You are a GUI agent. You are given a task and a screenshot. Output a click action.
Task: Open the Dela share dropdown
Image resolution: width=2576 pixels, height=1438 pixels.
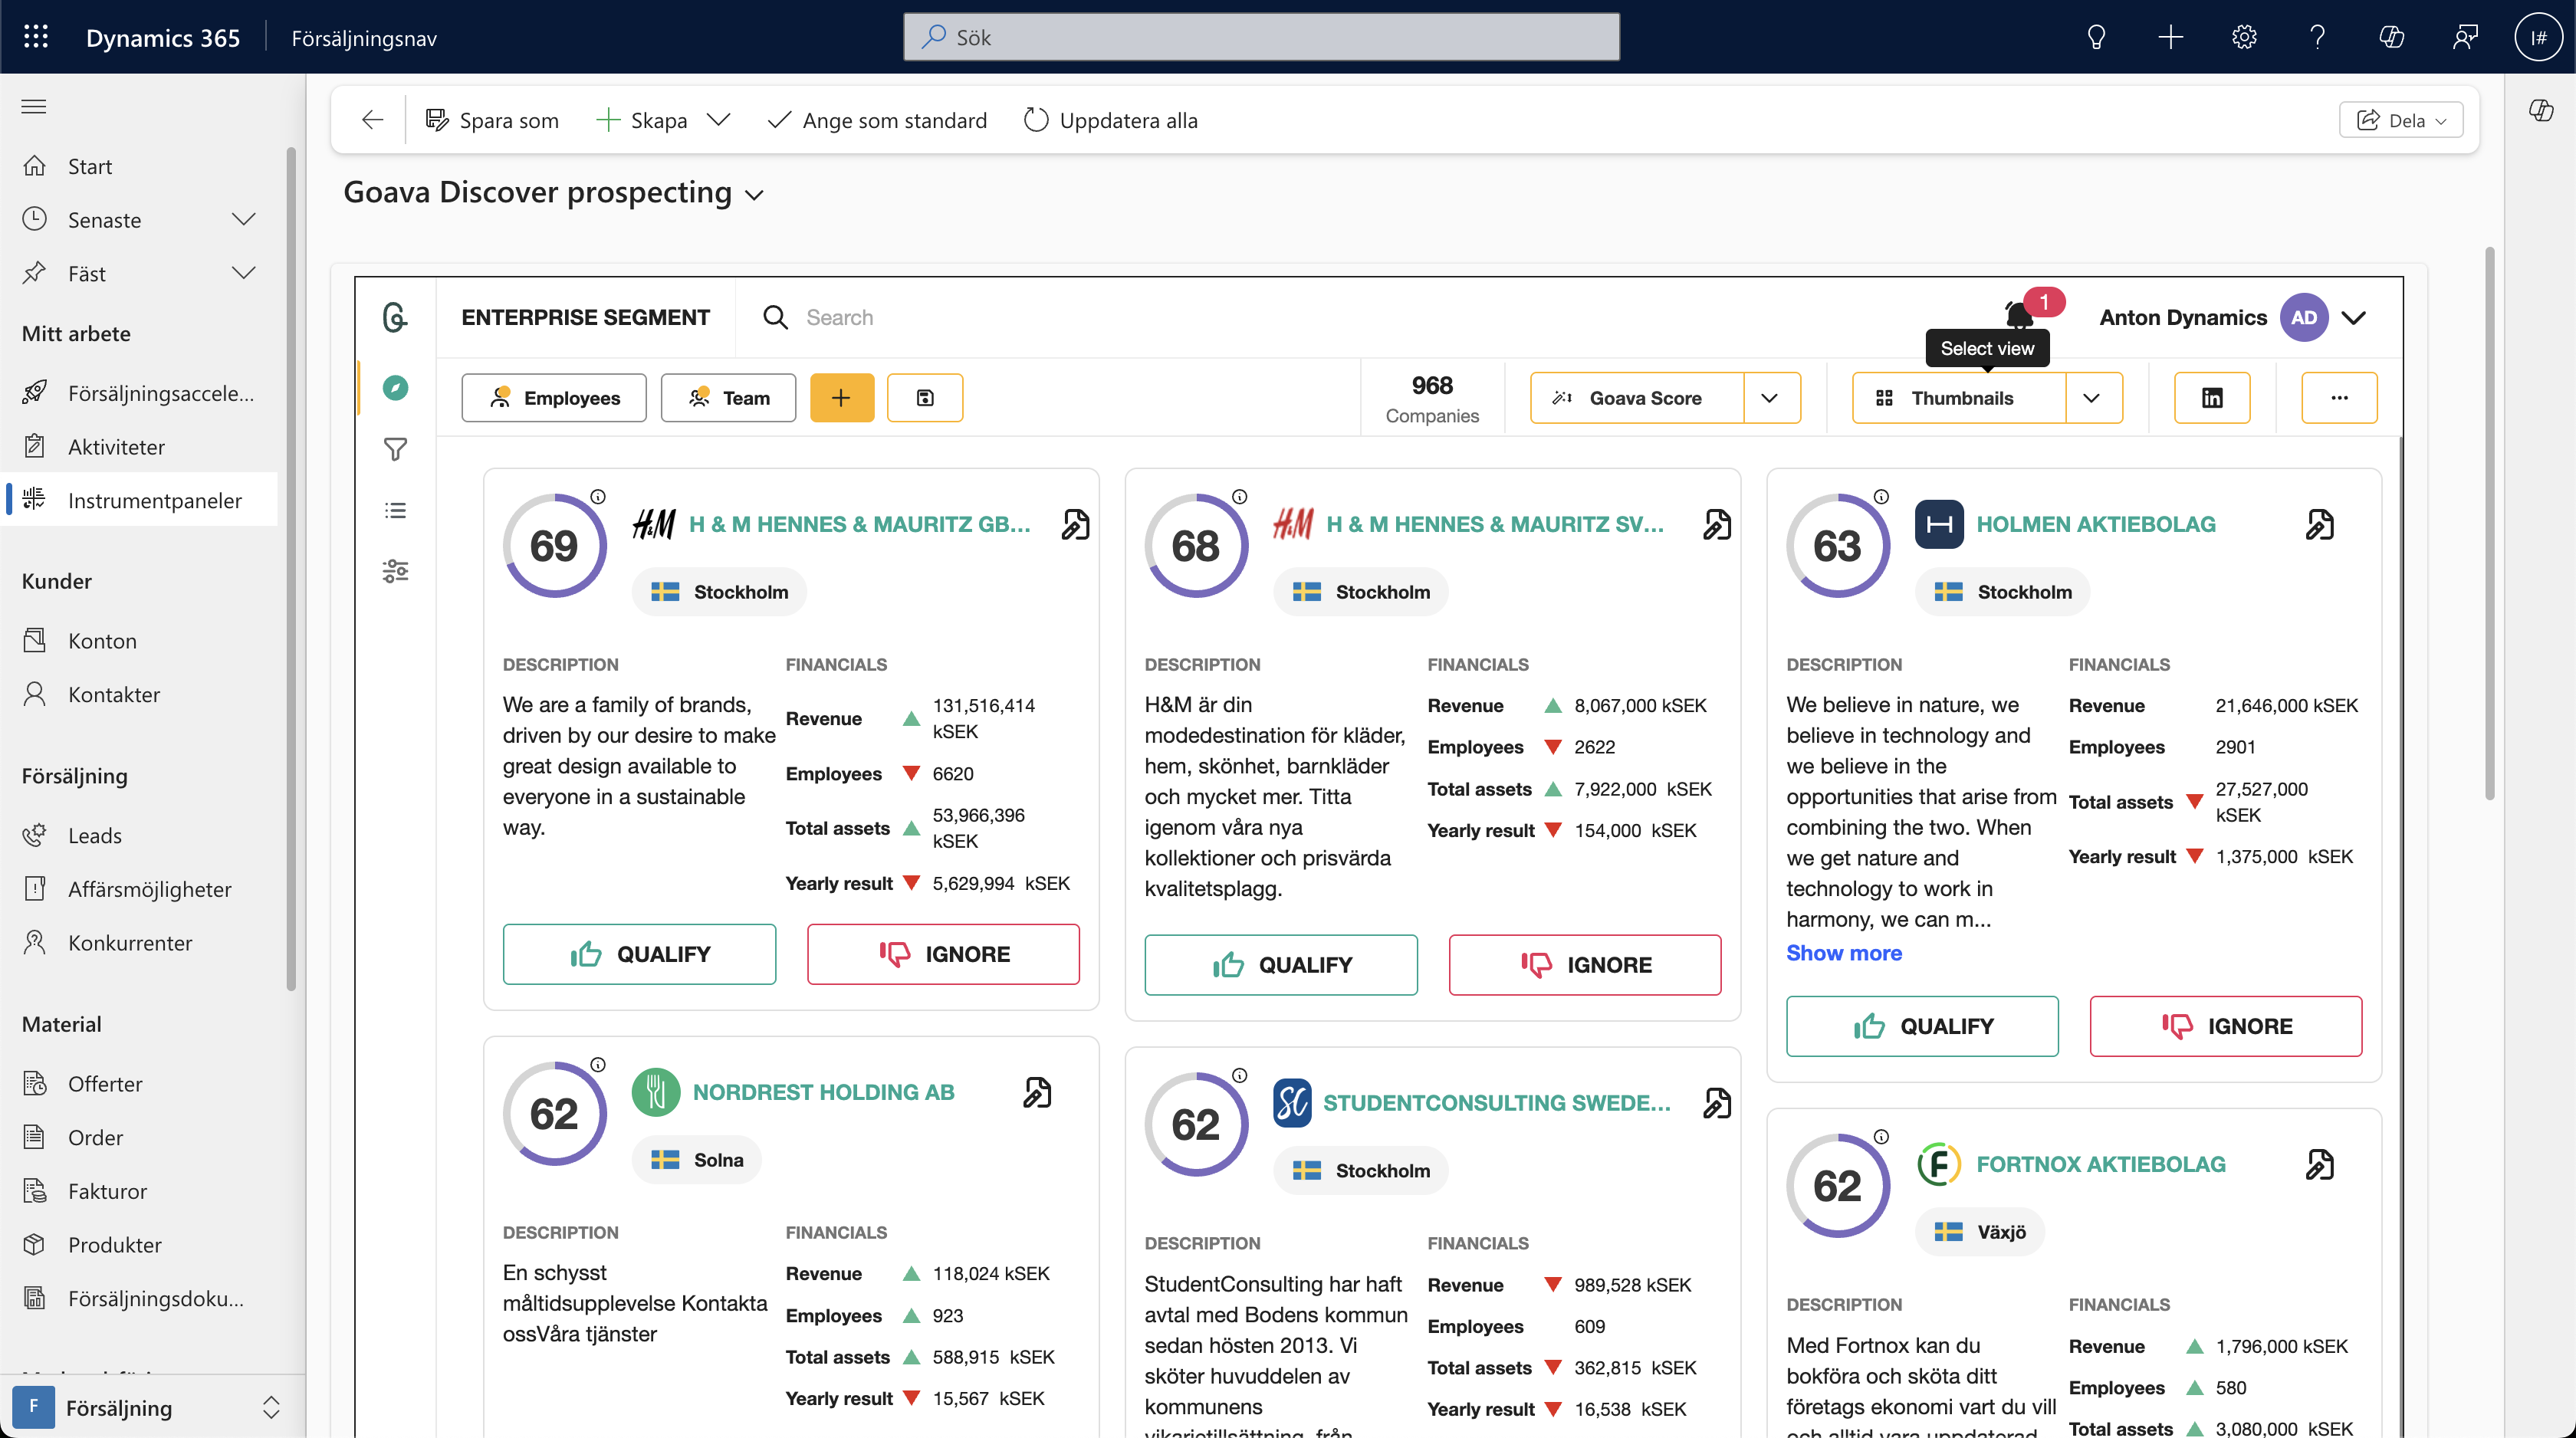tap(2401, 120)
